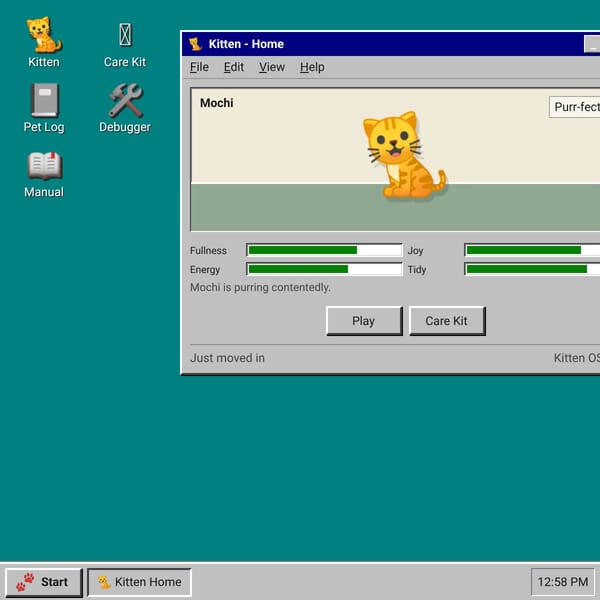Click the Fullness progress bar
Viewport: 600px width, 600px height.
pos(324,250)
